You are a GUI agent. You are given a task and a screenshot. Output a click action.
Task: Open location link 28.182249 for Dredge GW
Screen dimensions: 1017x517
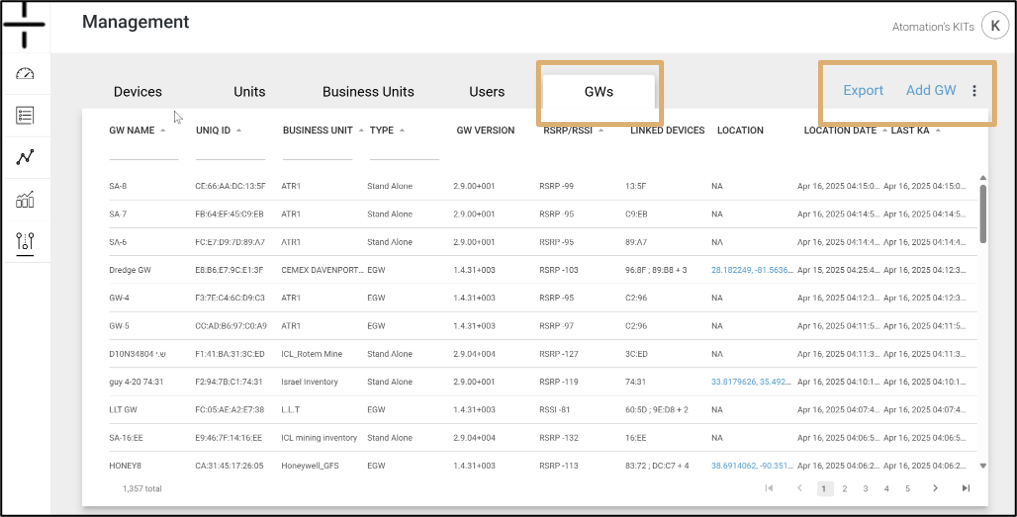click(x=752, y=270)
